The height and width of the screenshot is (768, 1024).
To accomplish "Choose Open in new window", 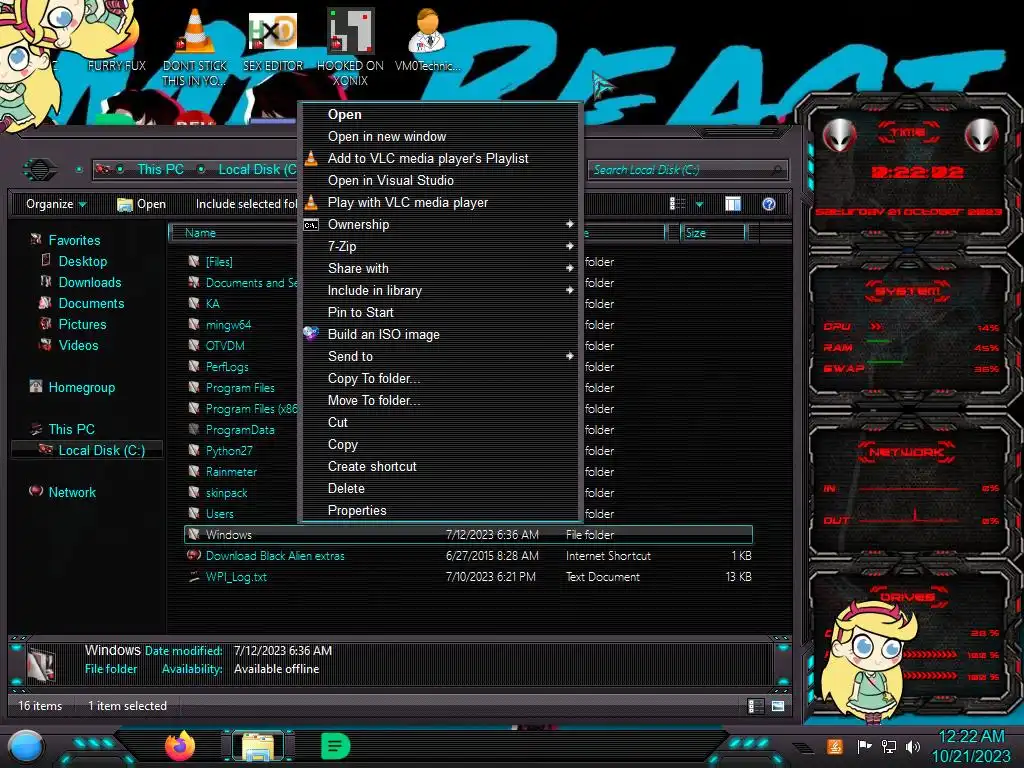I will (440, 136).
